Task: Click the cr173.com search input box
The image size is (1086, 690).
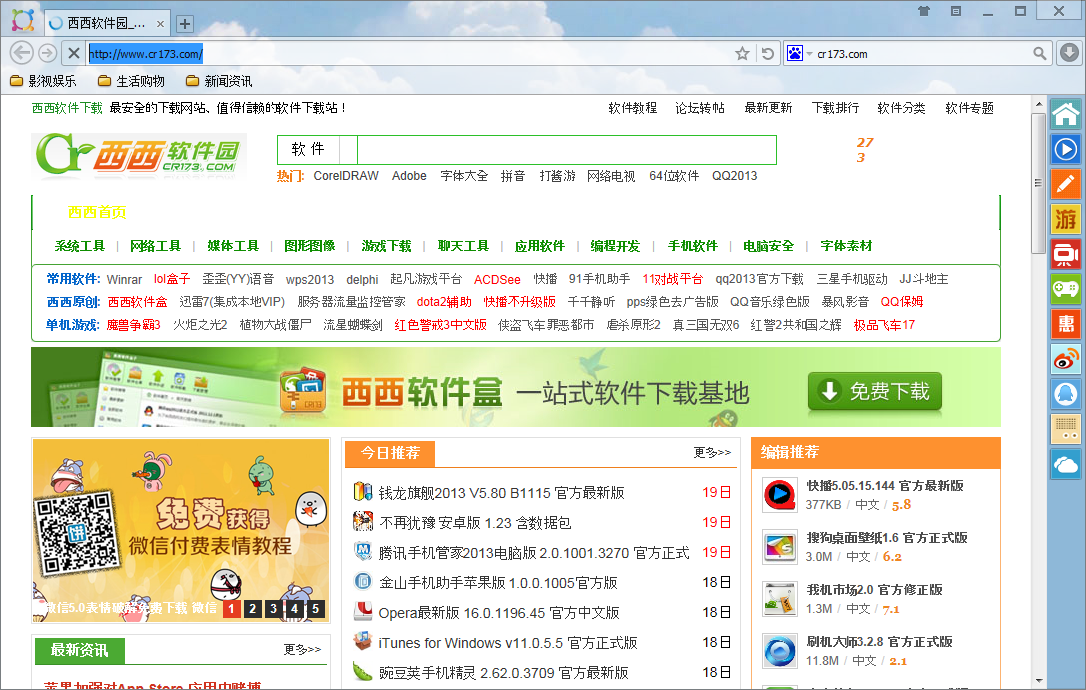Action: pos(923,54)
